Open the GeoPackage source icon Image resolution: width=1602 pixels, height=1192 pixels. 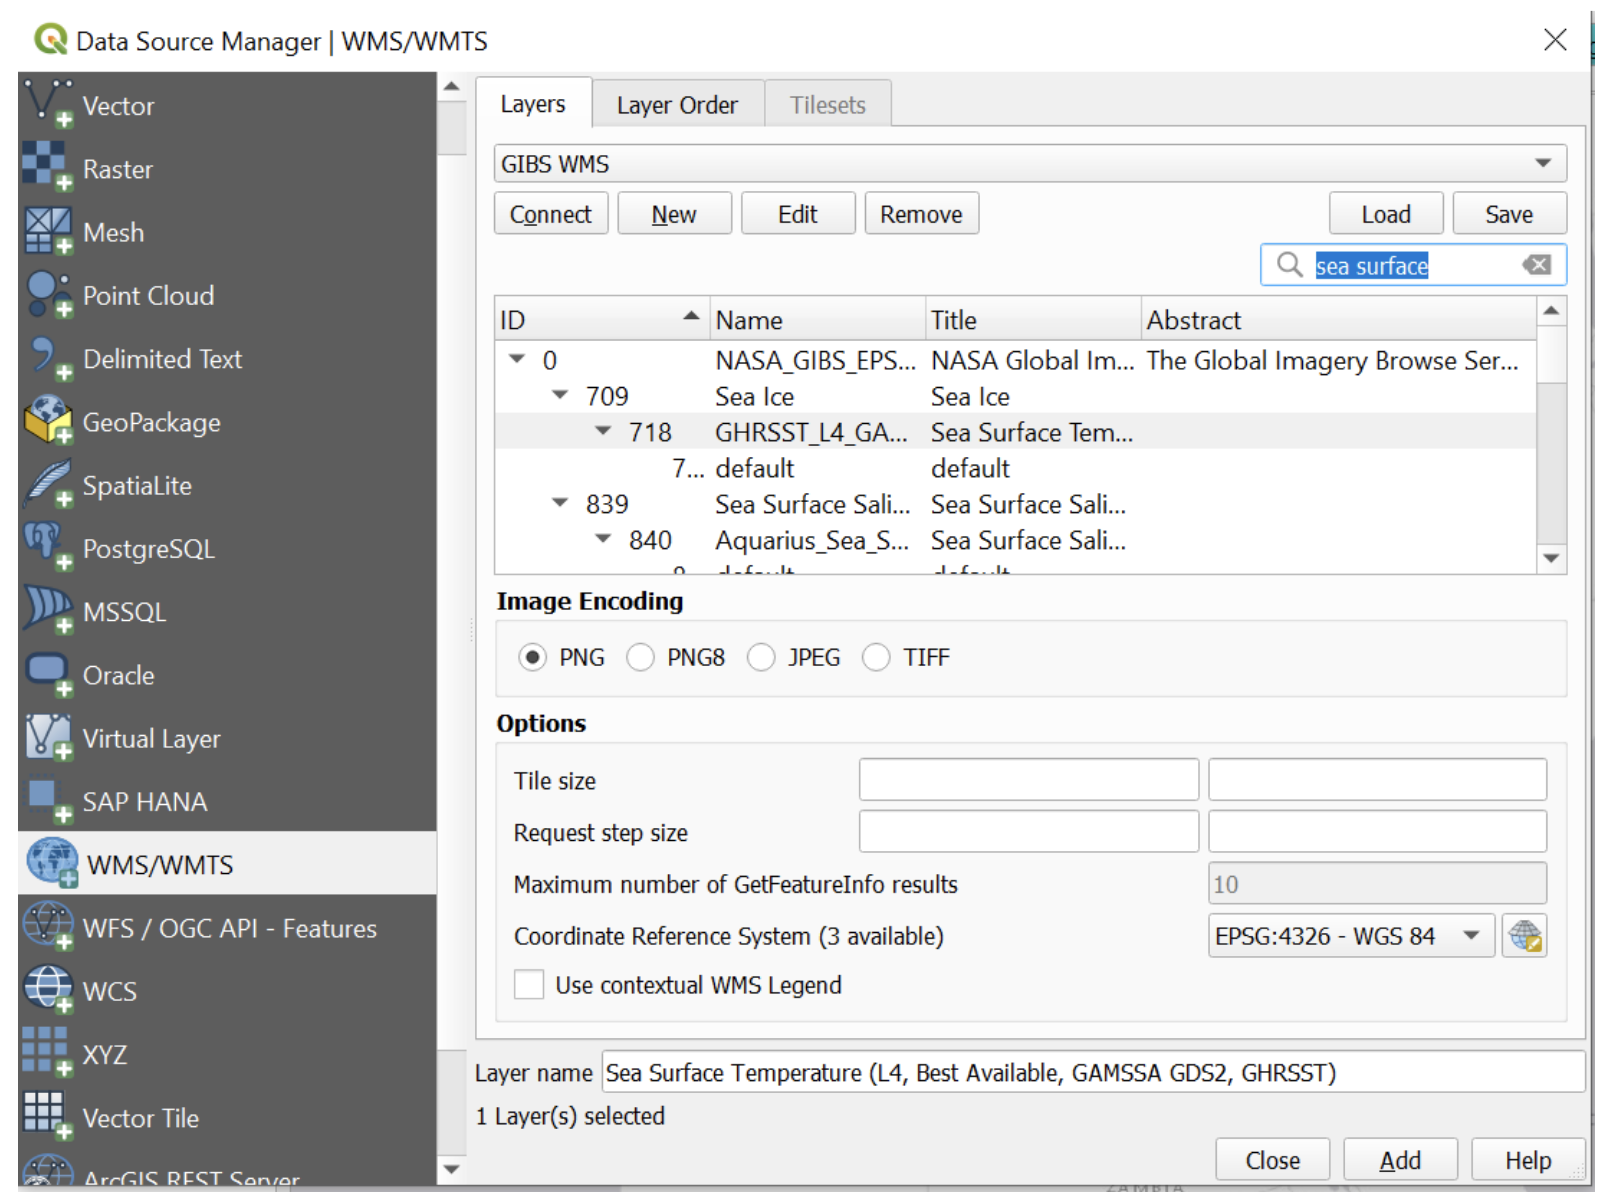tap(48, 421)
